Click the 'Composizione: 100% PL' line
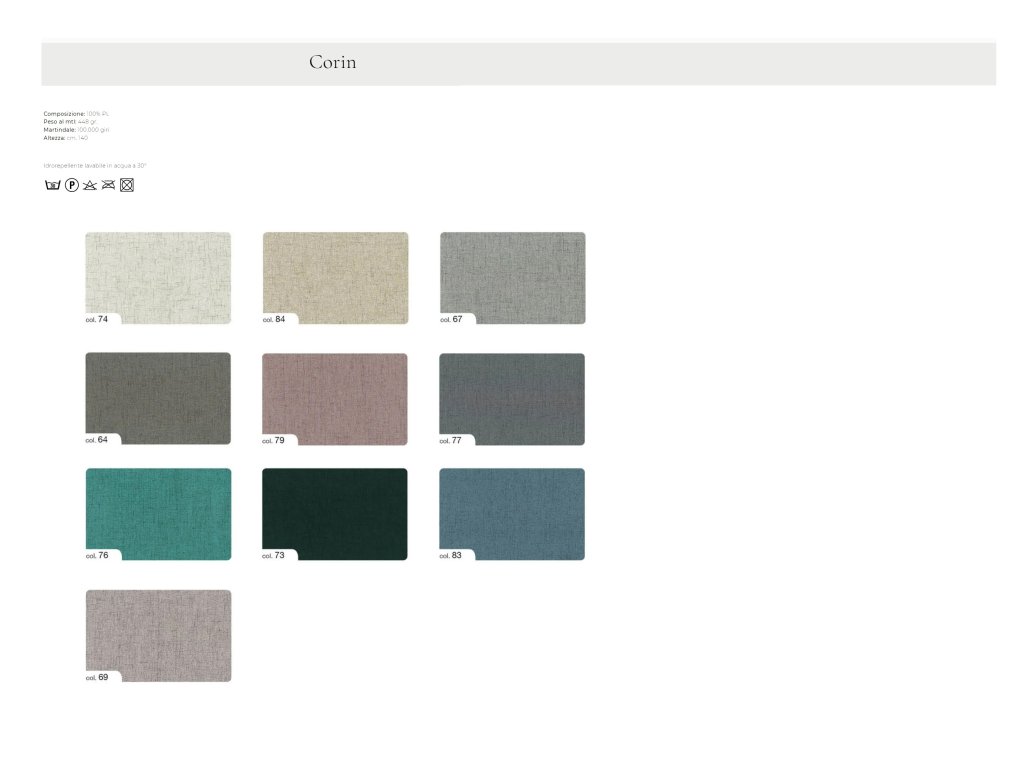Screen dimensions: 1024x768 76,114
